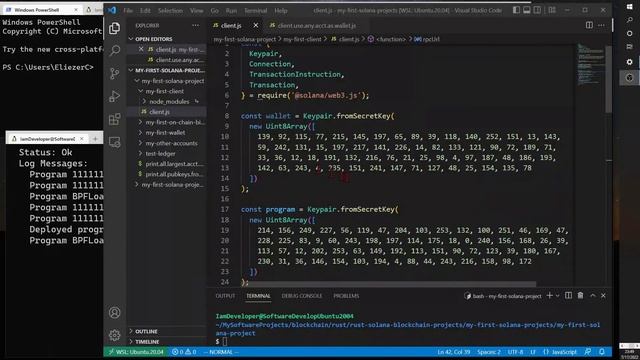Viewport: 640px width, 360px height.
Task: Collapse my-first-solana-project folder
Action: pos(167,81)
